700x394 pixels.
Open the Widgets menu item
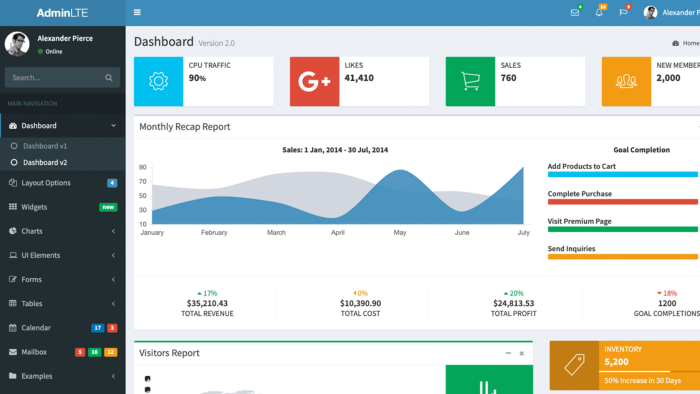pos(62,207)
